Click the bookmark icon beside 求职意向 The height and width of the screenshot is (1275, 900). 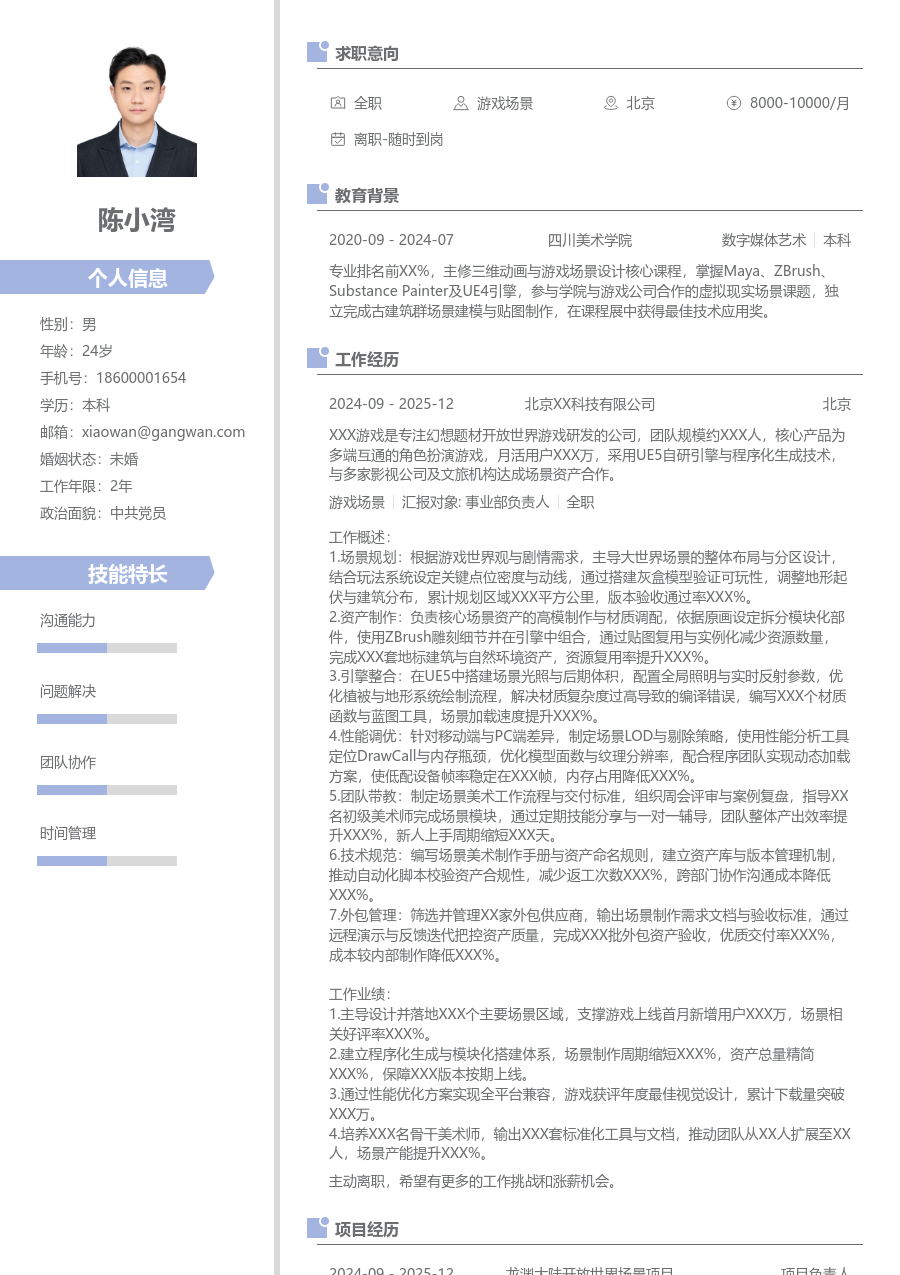[316, 53]
